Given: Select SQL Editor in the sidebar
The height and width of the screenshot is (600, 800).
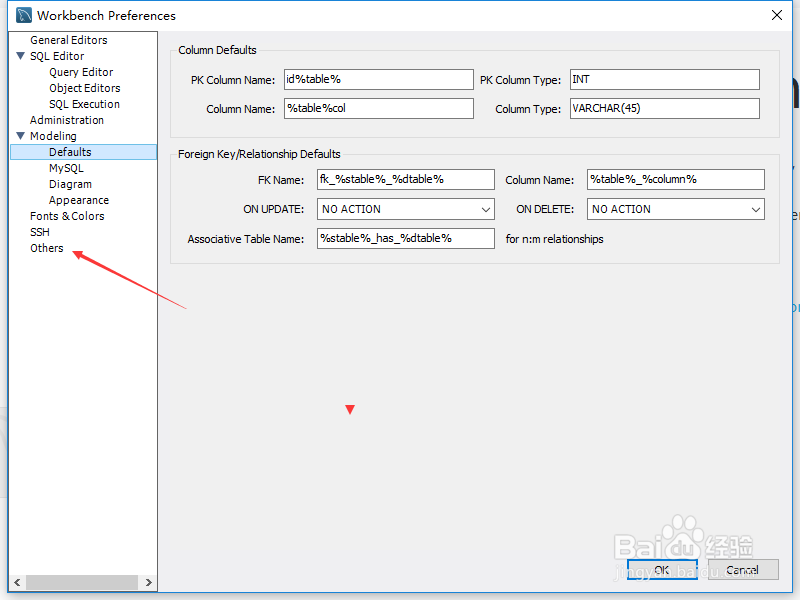Looking at the screenshot, I should tap(57, 56).
